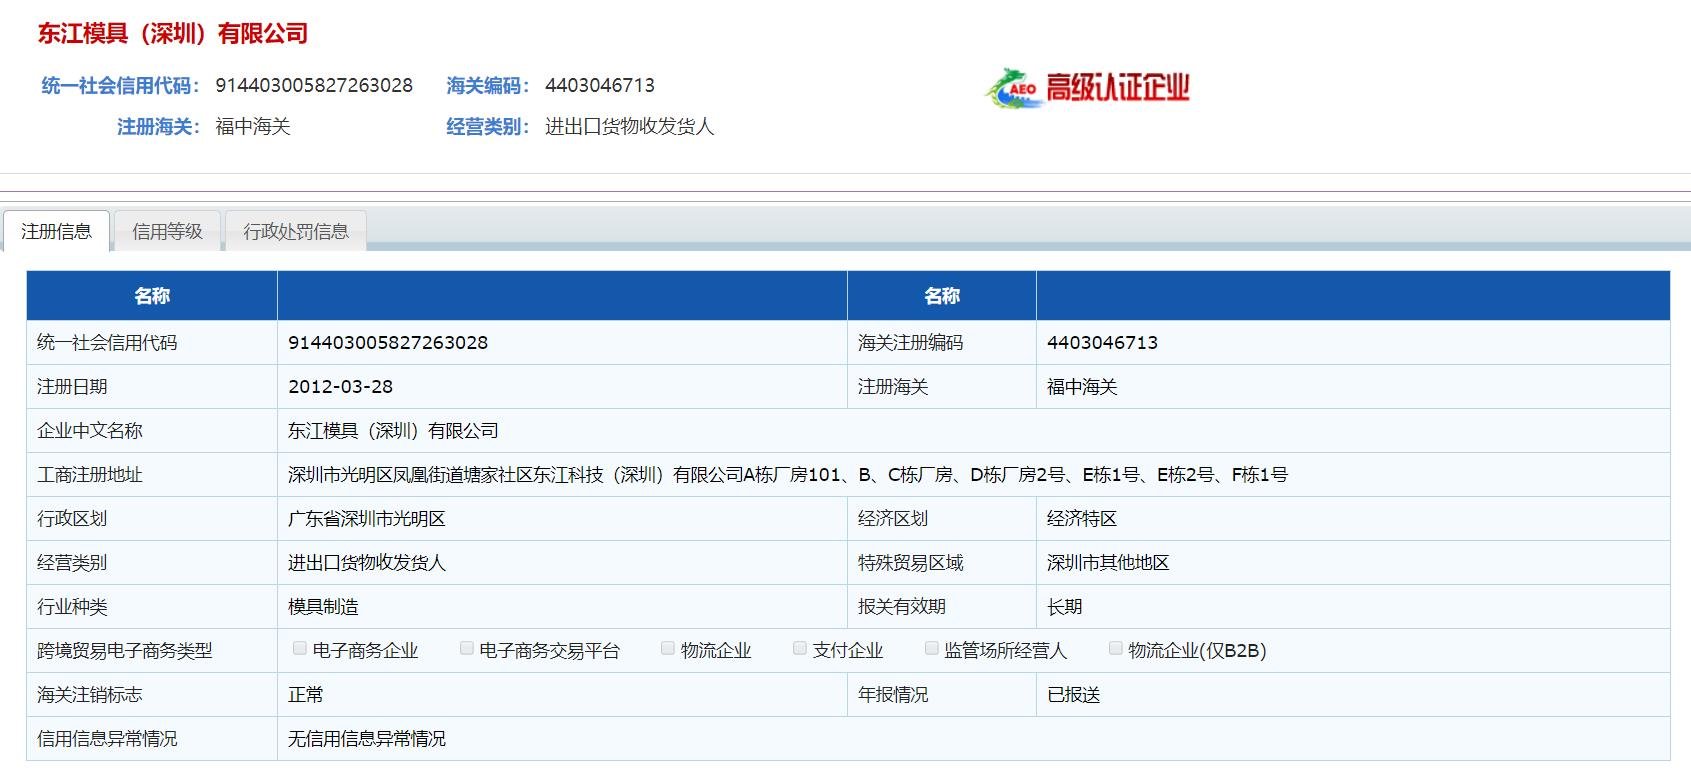Click the 海关注册编码 value 4403046713 in table

(x=1102, y=342)
